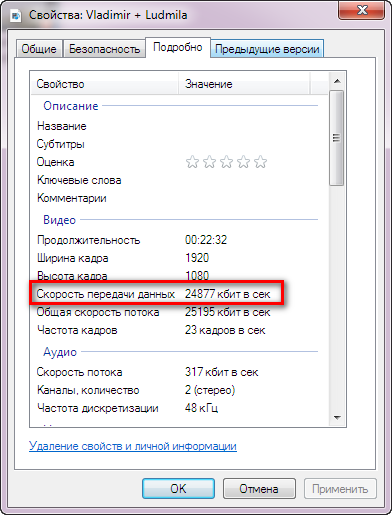Image resolution: width=392 pixels, height=515 pixels.
Task: Set rating to four stars
Action: tap(243, 162)
